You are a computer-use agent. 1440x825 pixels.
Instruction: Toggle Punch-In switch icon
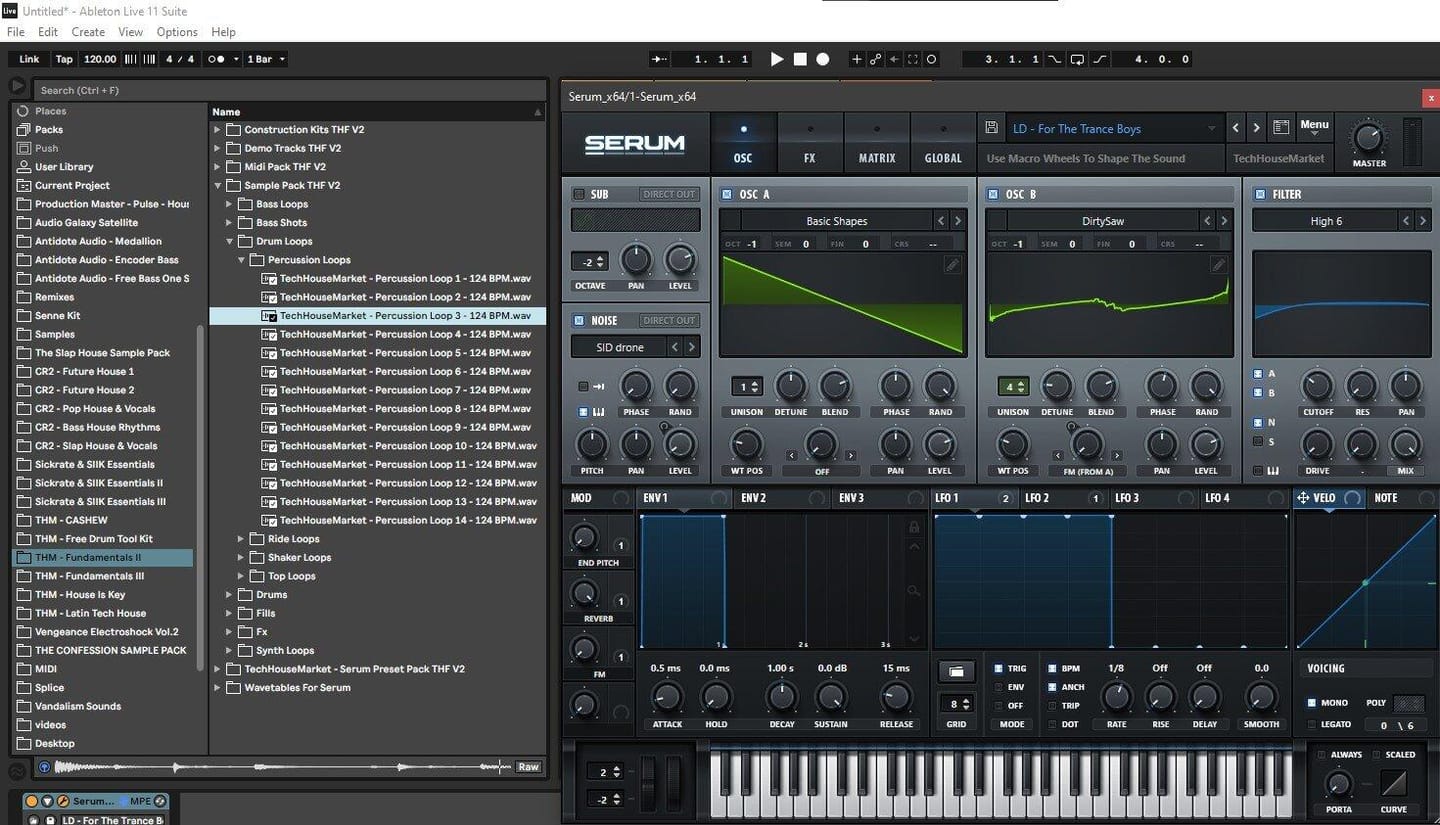[1054, 59]
